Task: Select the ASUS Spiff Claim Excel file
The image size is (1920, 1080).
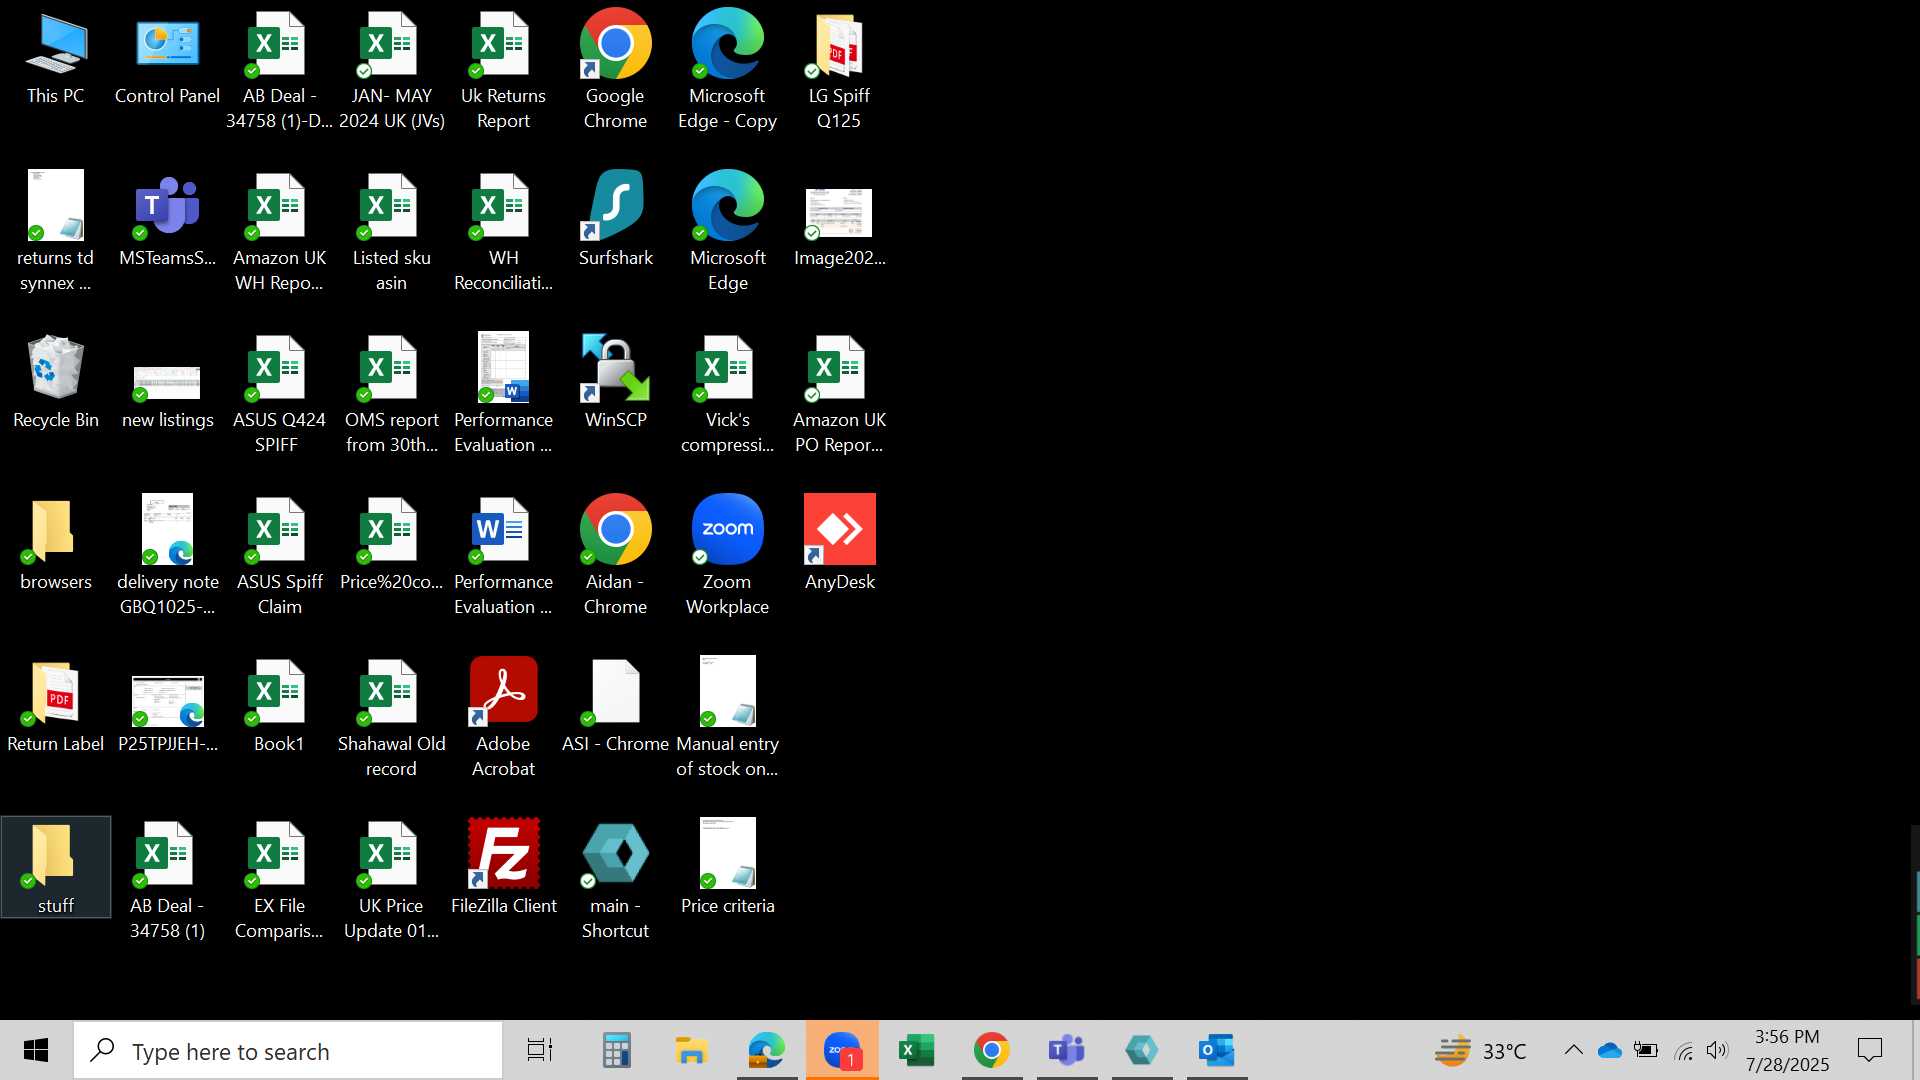Action: coord(279,556)
